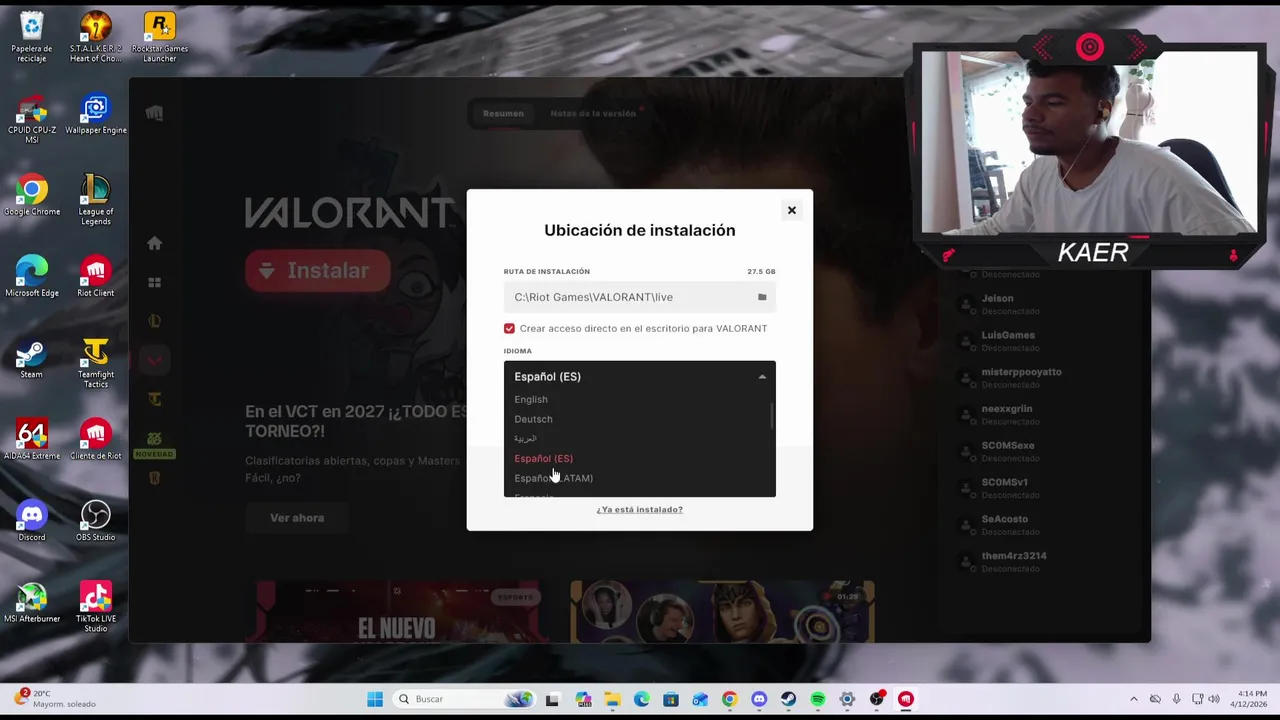
Task: Open volume control in system tray
Action: click(x=1214, y=699)
